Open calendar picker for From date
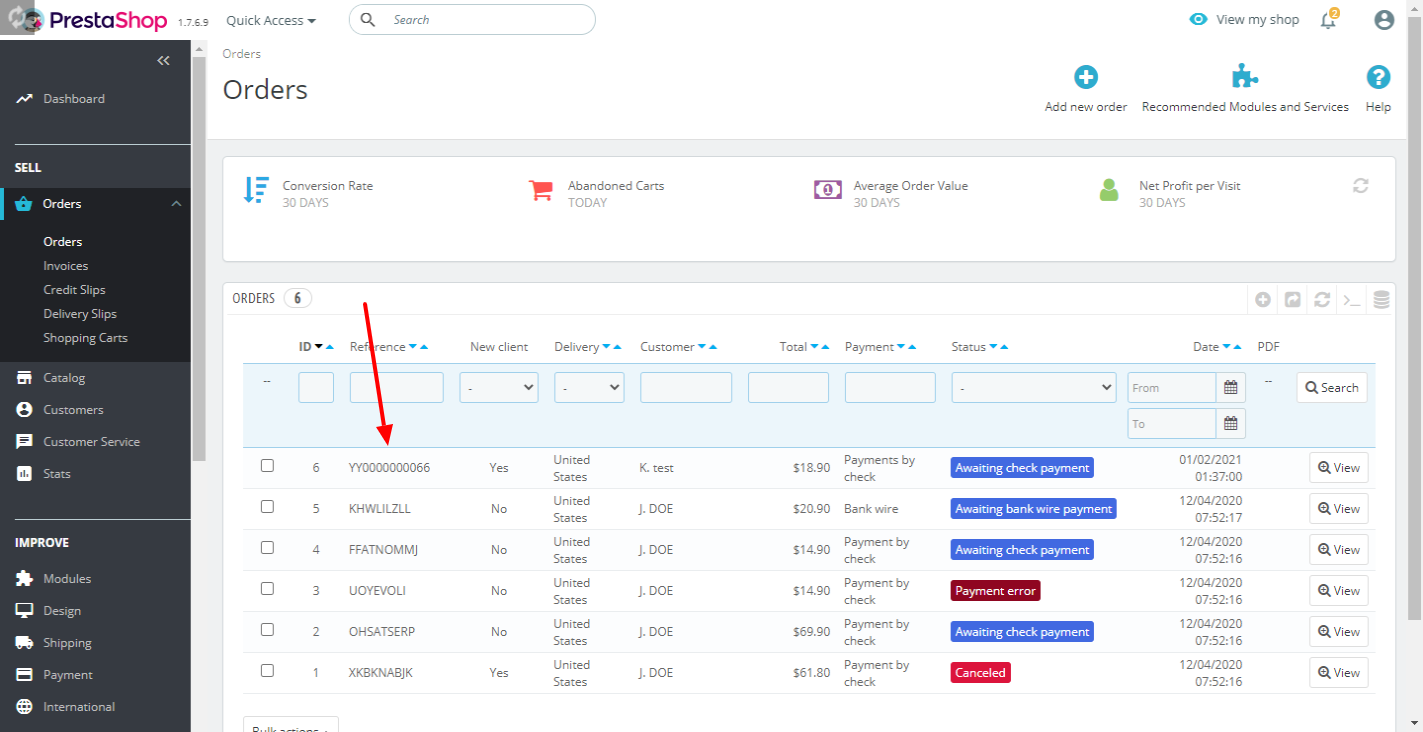This screenshot has width=1423, height=732. click(1231, 388)
